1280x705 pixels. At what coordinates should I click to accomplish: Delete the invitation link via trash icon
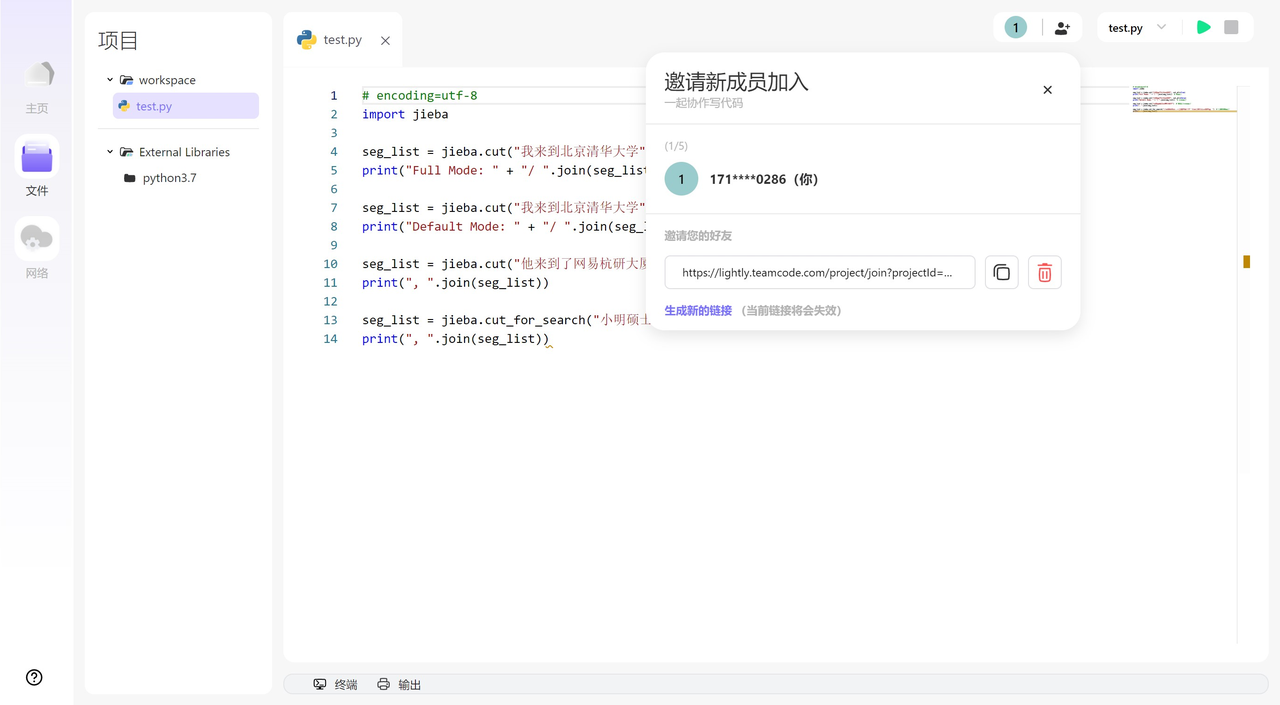[1044, 272]
